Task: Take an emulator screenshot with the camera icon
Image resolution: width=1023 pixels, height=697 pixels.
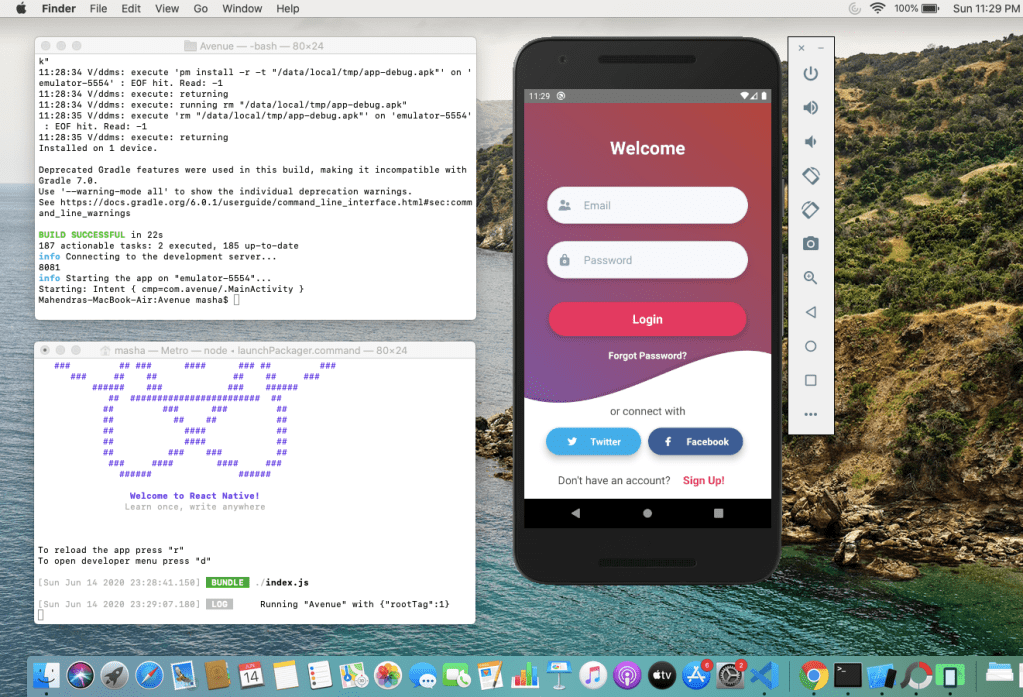Action: [x=810, y=244]
